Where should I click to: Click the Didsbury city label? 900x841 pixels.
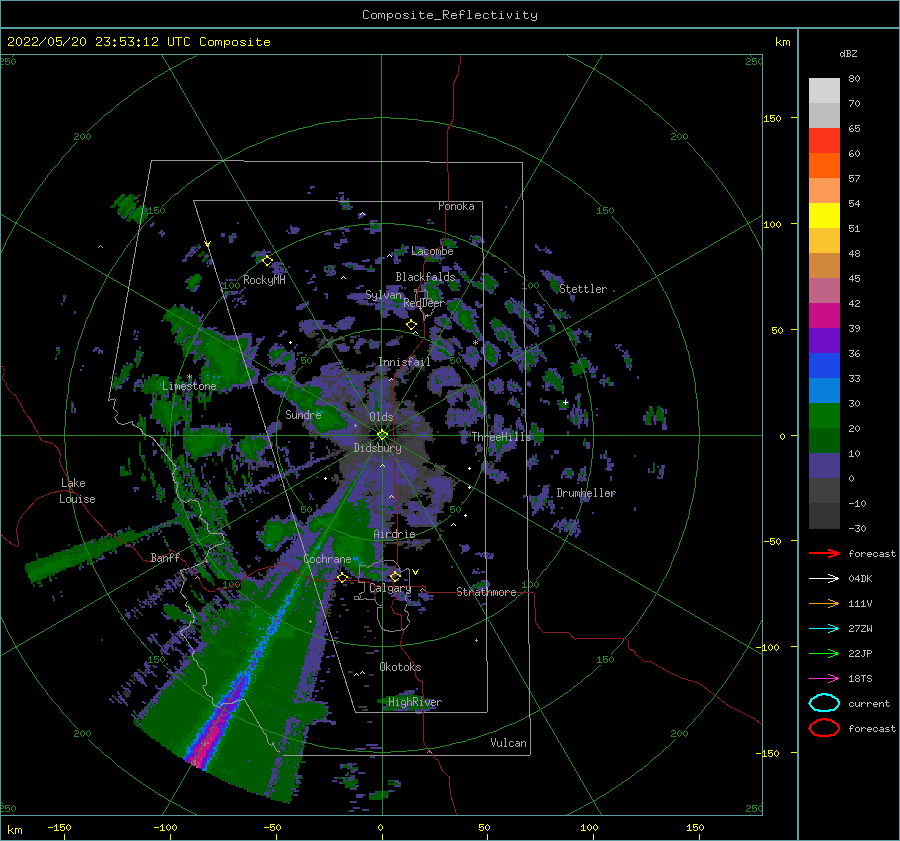point(377,448)
